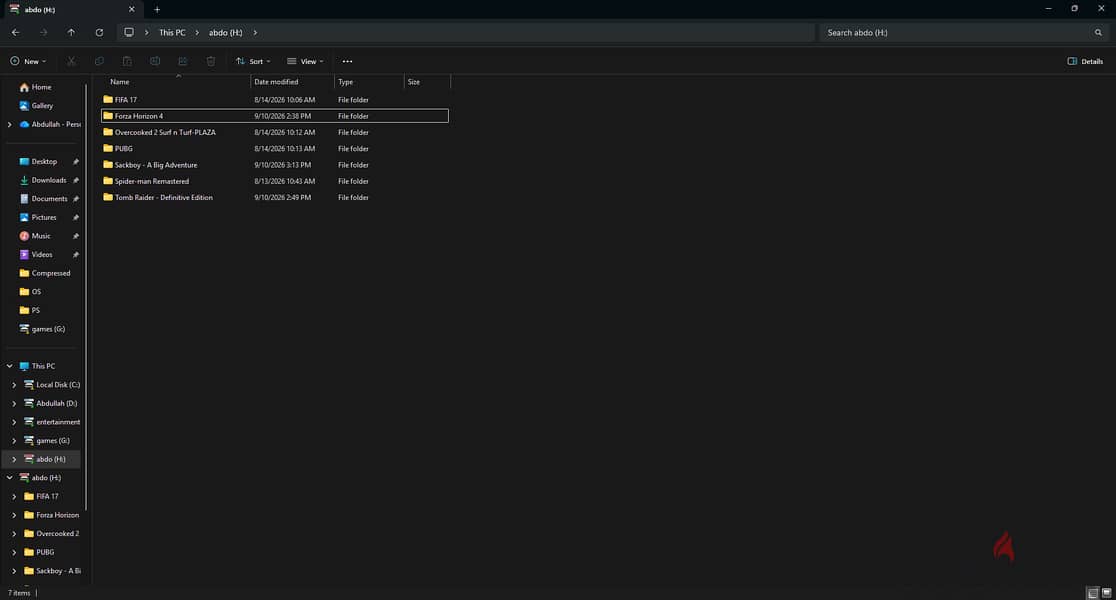Sort by the Type column header
1116x600 pixels.
[369, 82]
